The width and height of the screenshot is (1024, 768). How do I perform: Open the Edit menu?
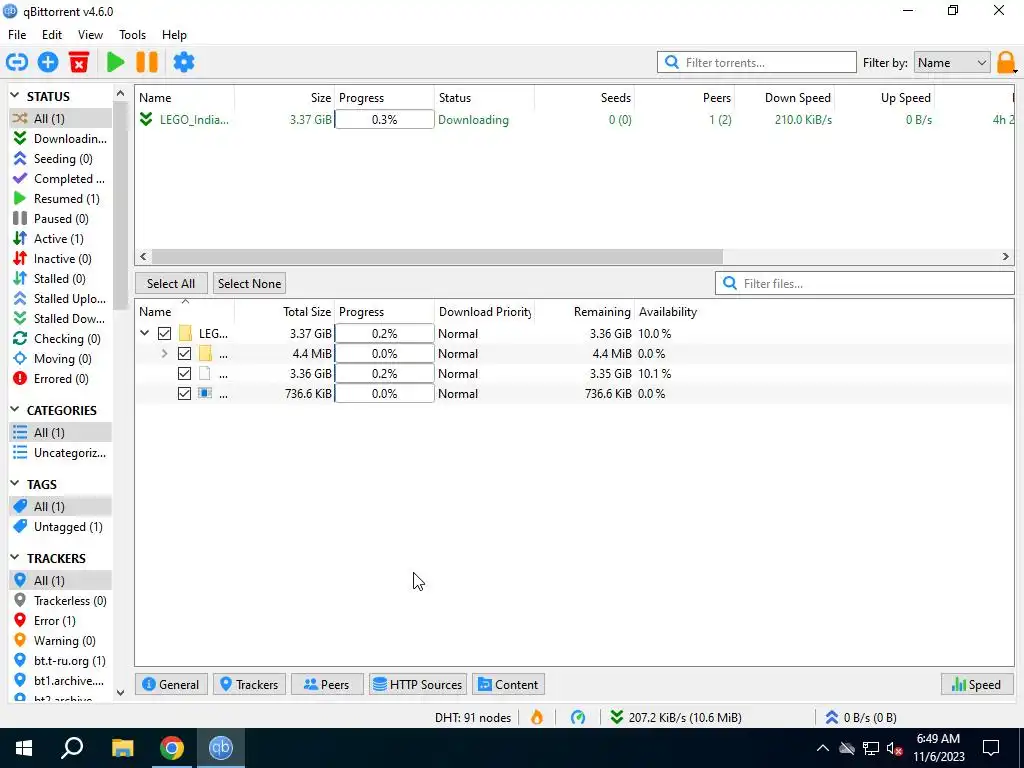tap(52, 35)
